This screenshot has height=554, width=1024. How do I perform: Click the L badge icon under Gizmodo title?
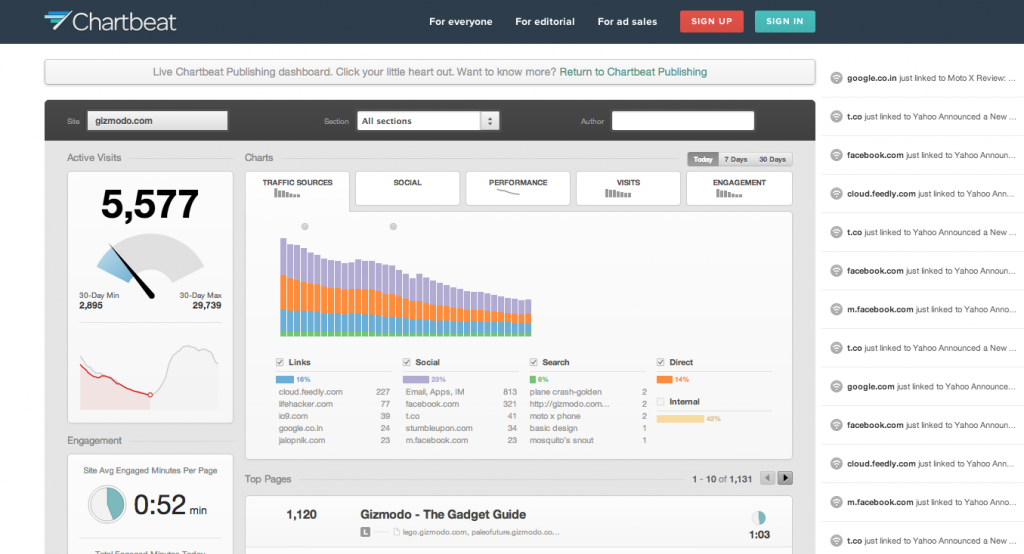click(x=365, y=532)
